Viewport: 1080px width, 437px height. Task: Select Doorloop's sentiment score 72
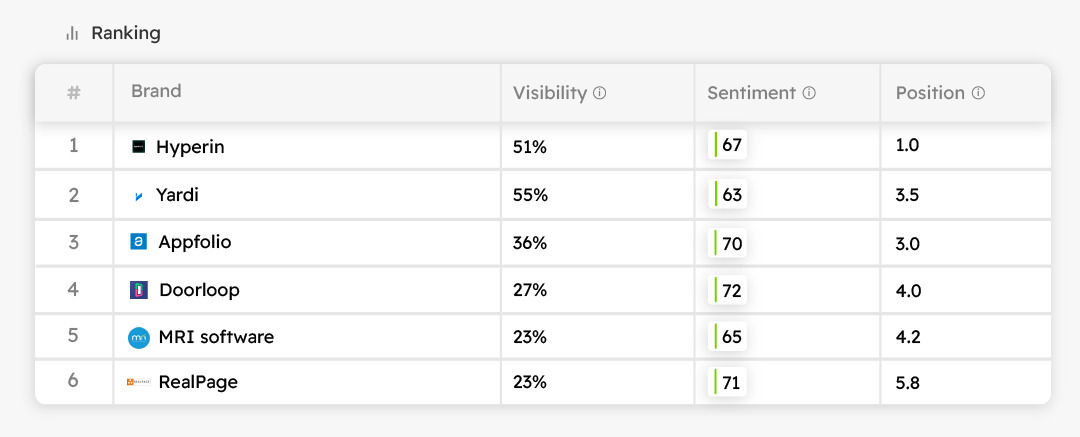pyautogui.click(x=731, y=290)
